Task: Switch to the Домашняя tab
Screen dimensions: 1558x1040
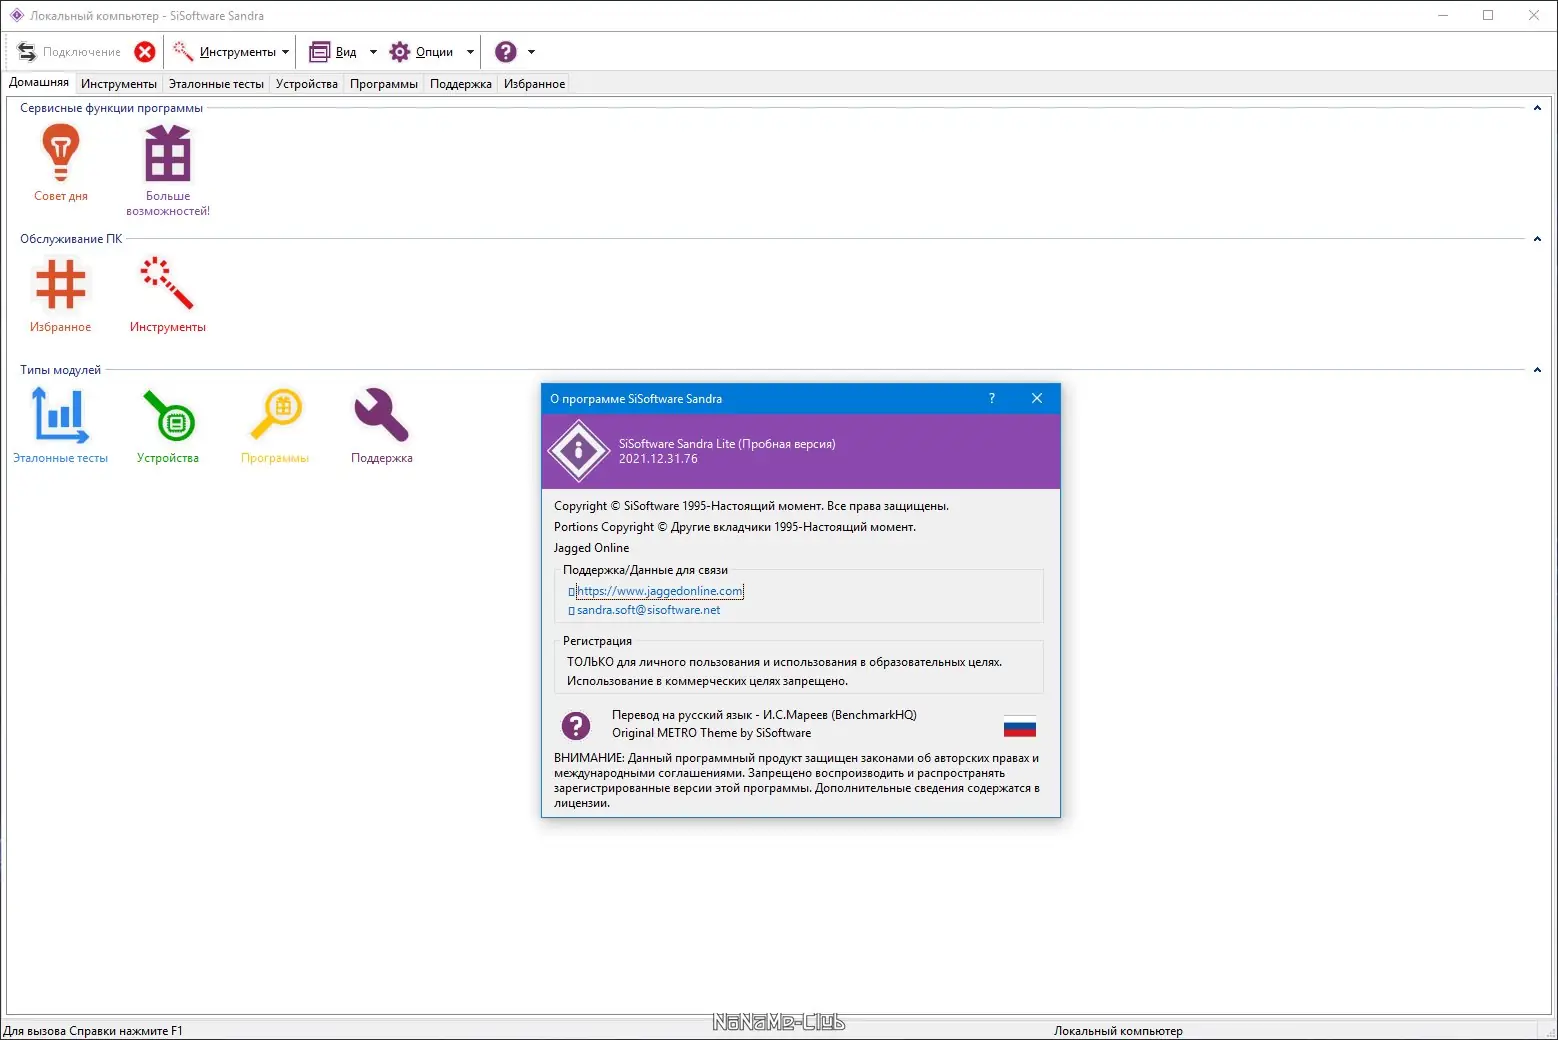Action: [39, 82]
